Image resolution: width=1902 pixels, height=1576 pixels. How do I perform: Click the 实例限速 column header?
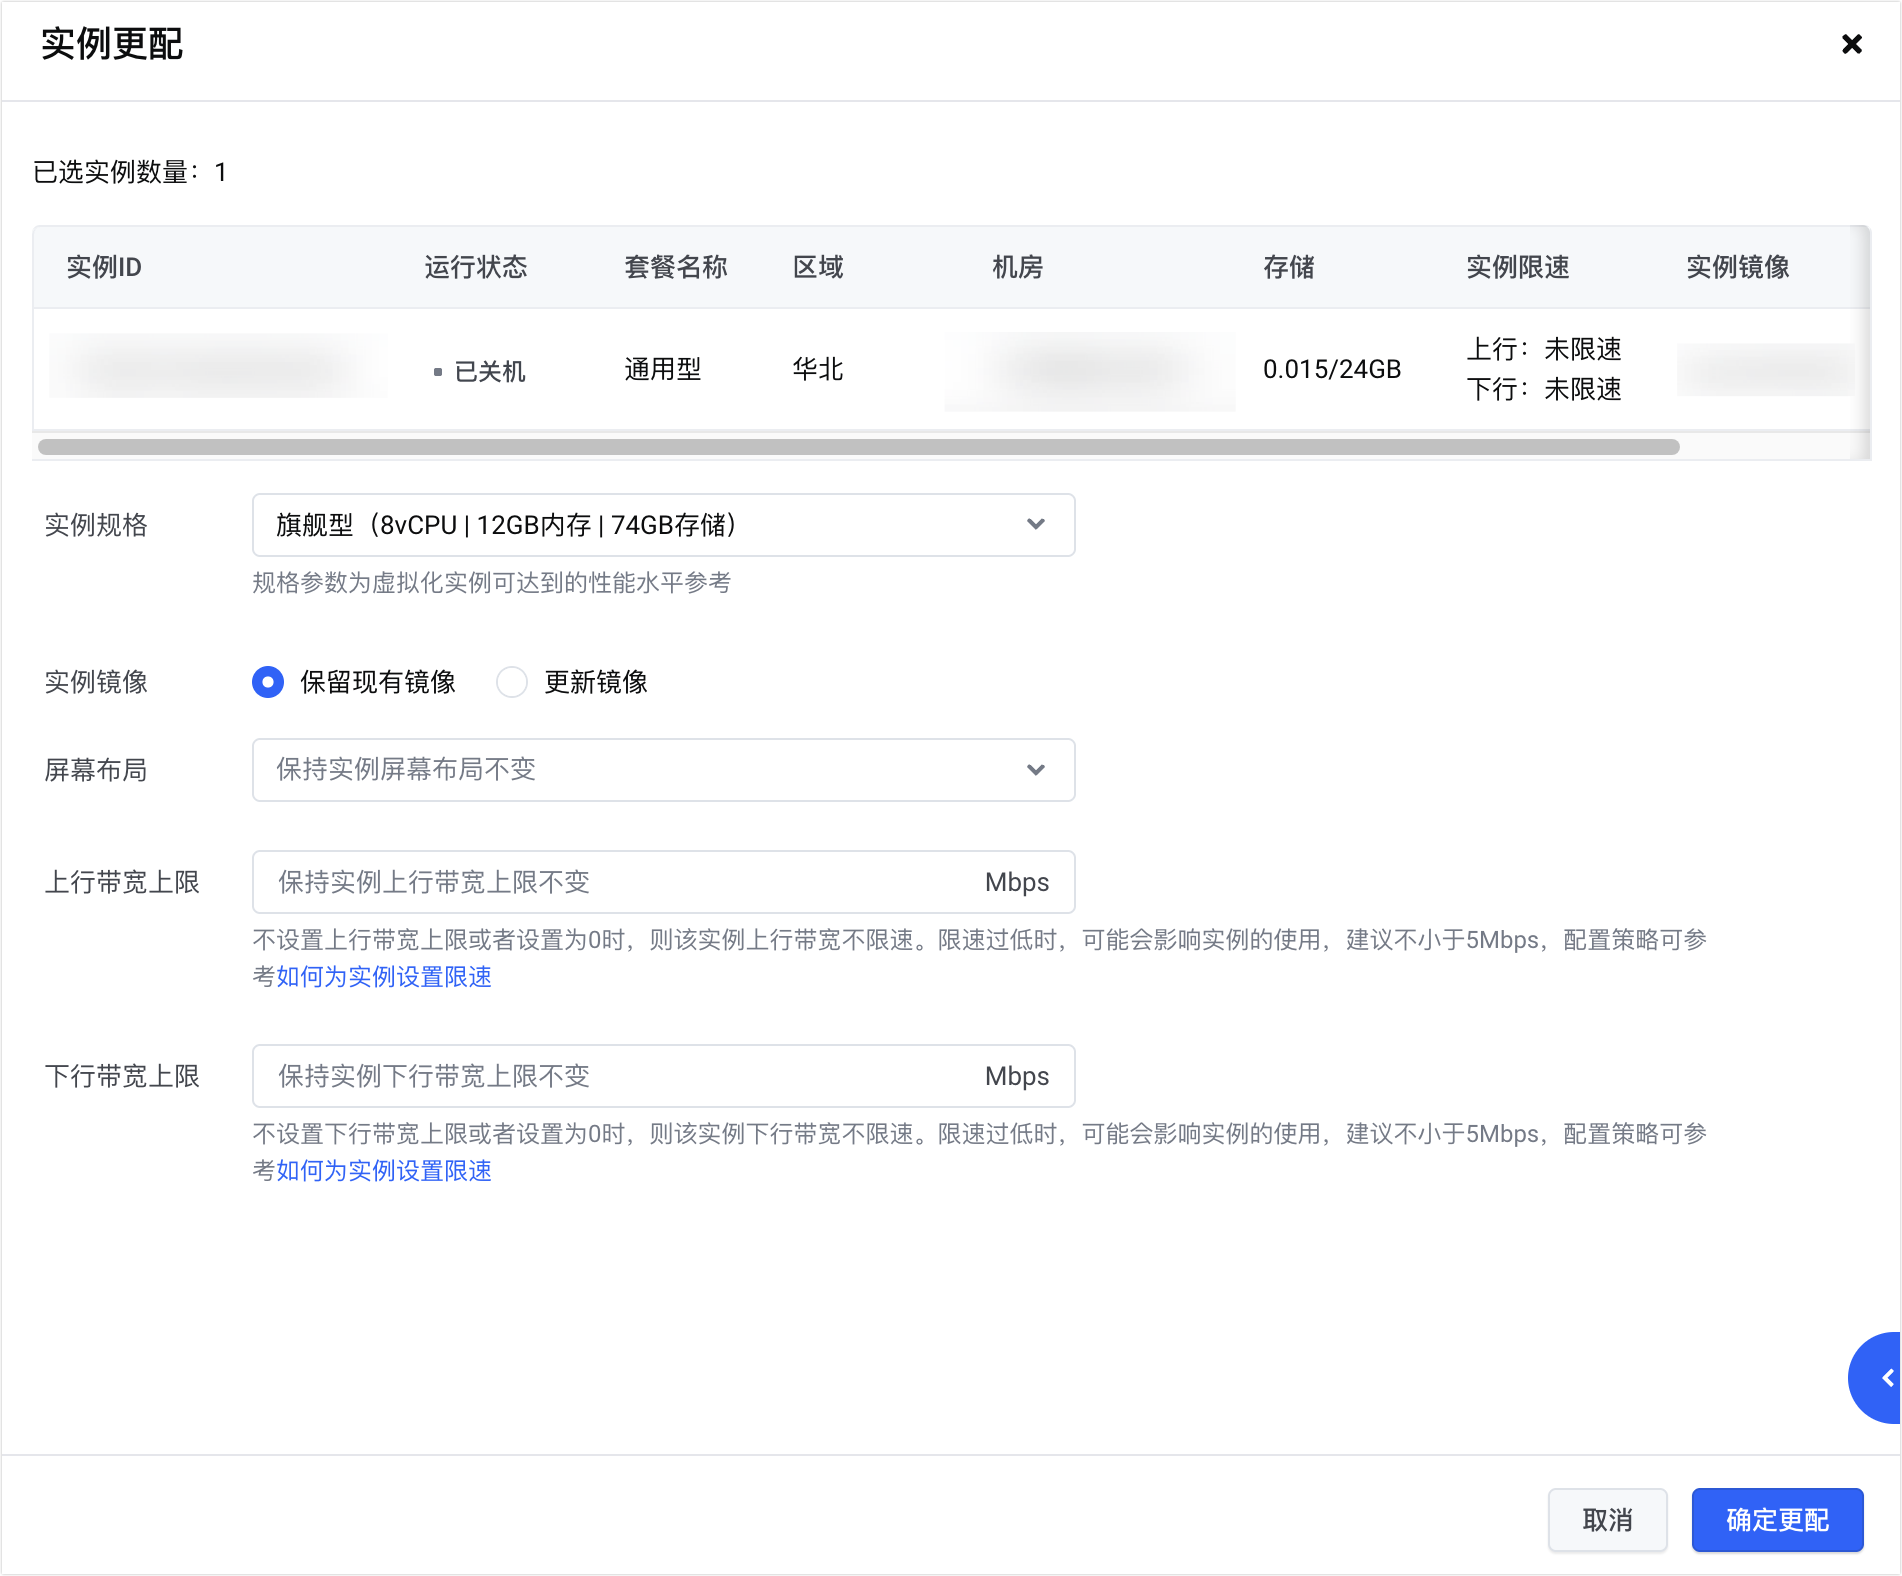[x=1517, y=267]
